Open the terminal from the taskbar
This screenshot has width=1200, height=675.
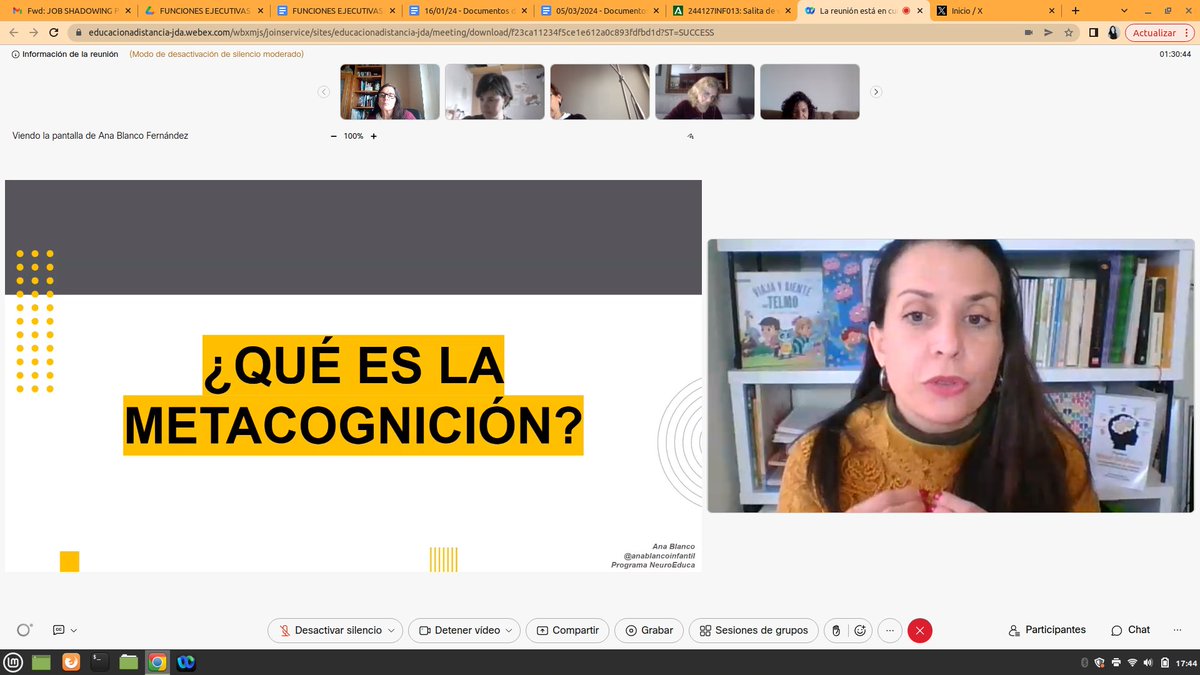click(x=100, y=662)
